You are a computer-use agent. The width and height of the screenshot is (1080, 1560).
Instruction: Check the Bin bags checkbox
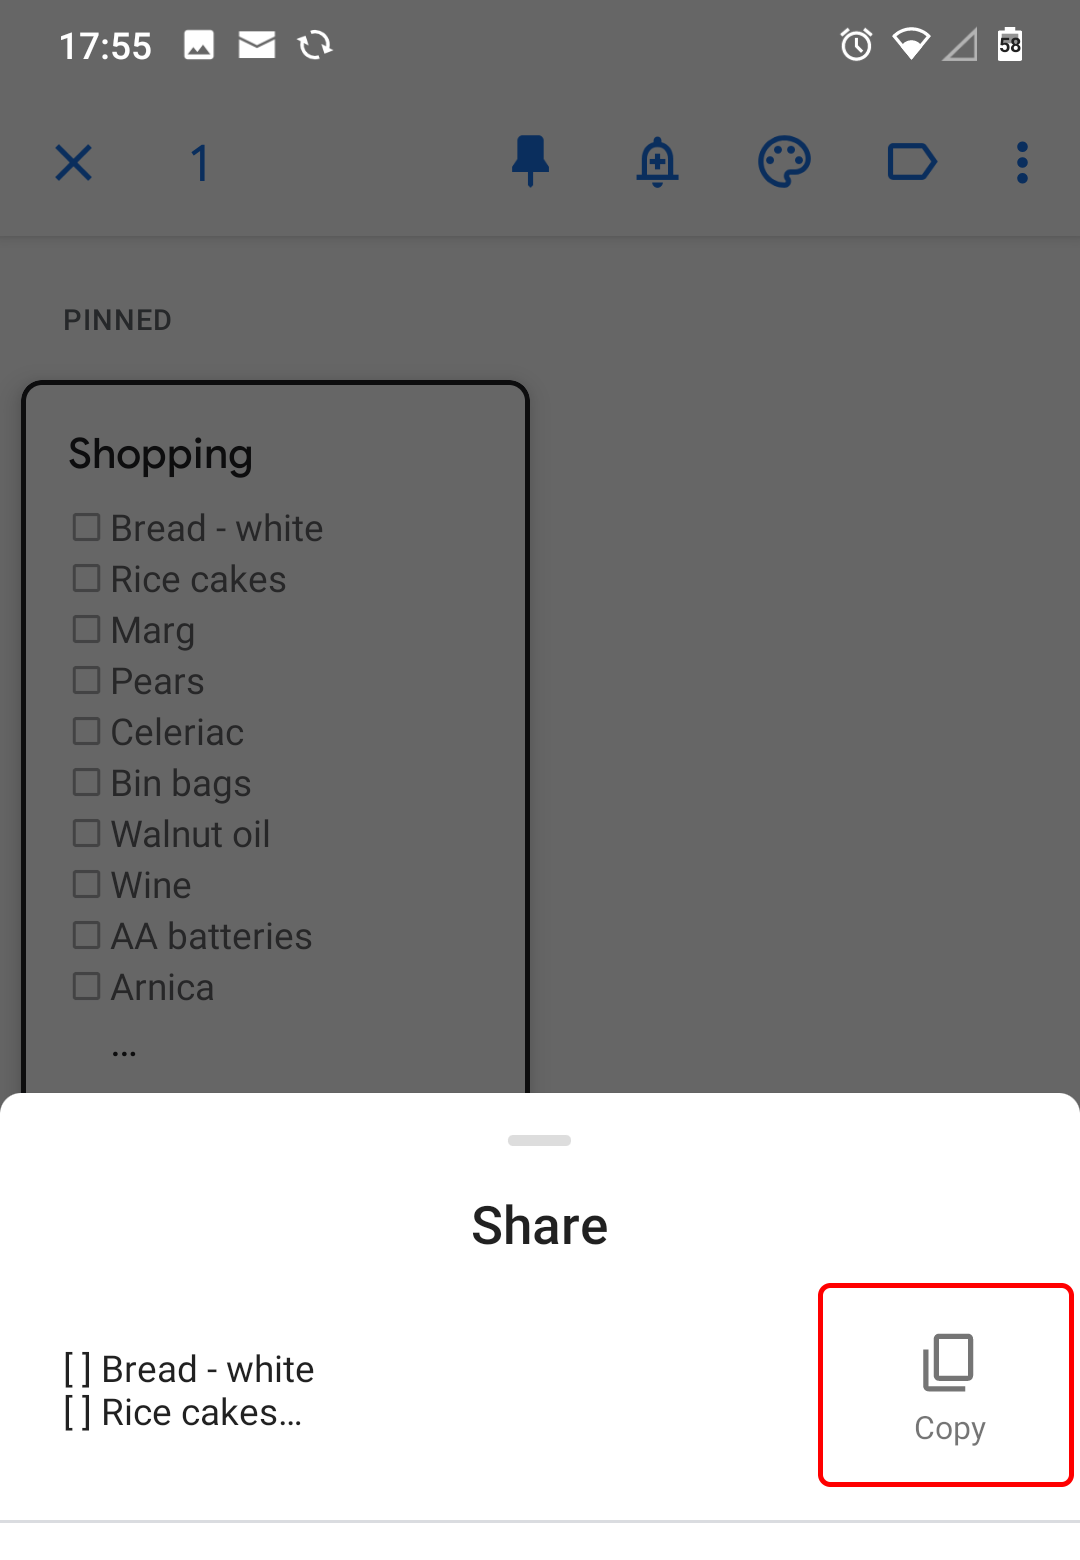87,782
